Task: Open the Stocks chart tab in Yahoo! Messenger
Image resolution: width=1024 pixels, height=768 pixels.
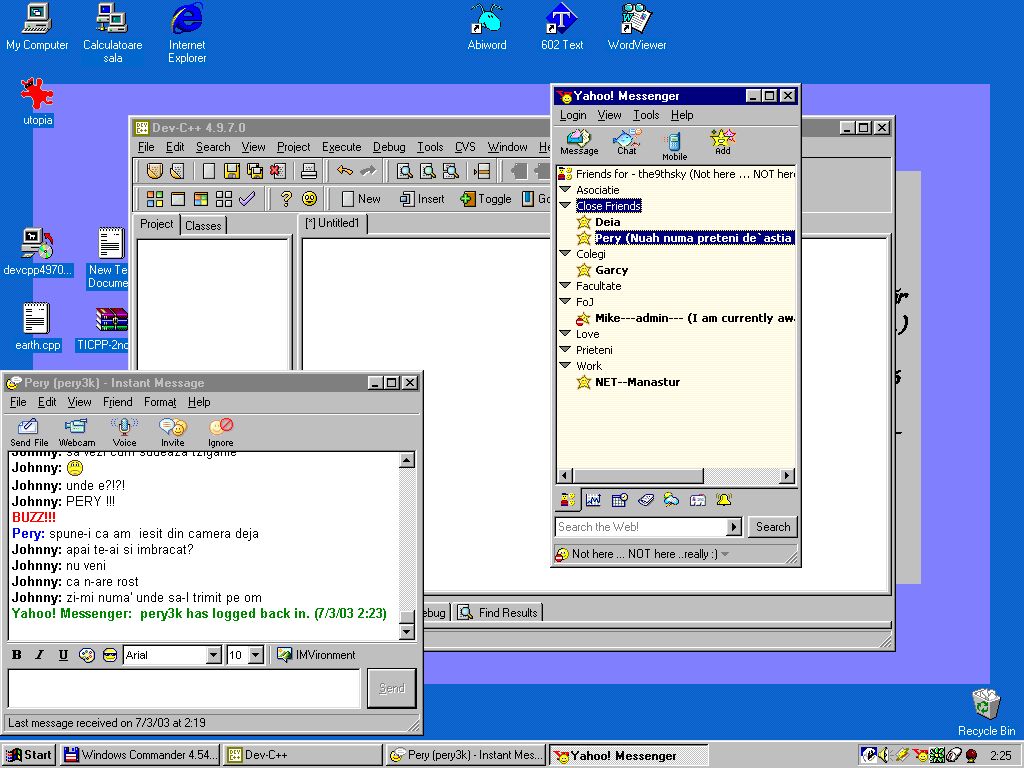Action: pos(593,500)
